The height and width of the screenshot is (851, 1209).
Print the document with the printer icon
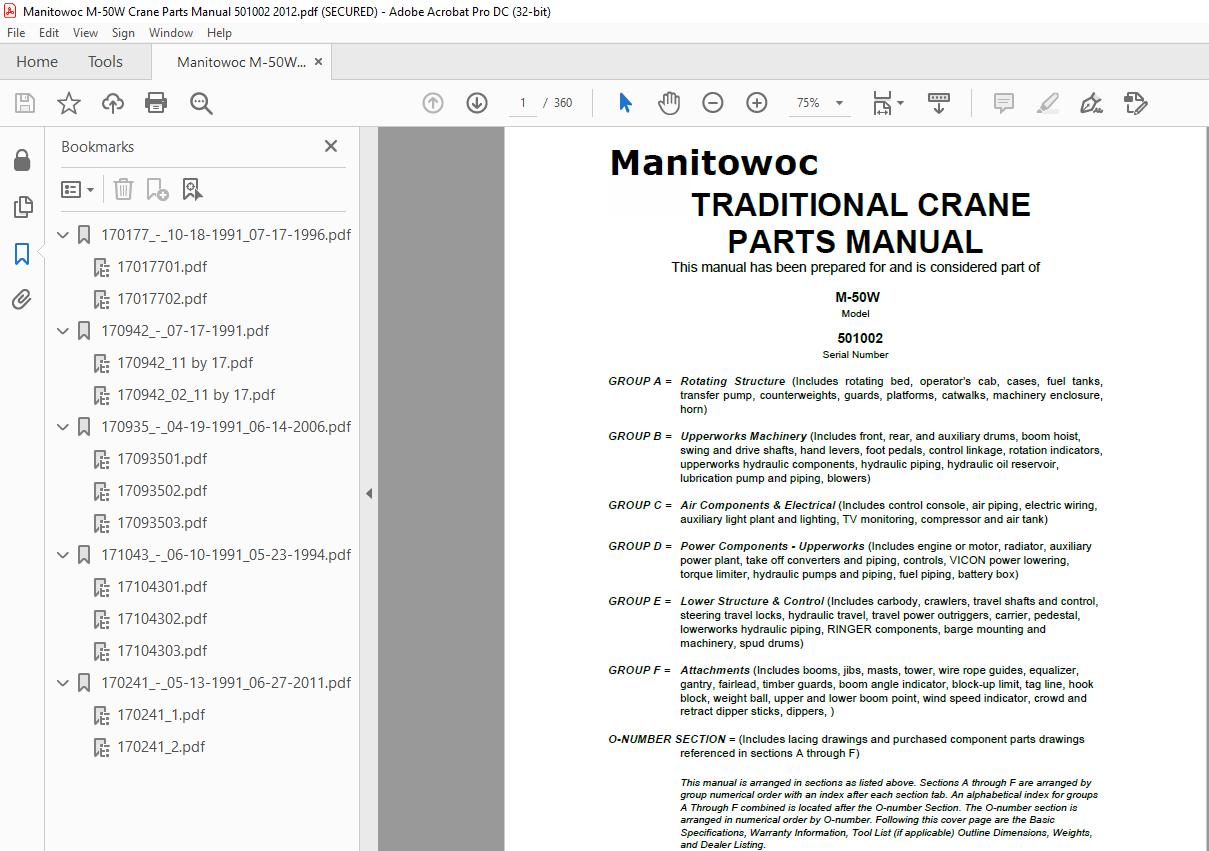[x=156, y=103]
